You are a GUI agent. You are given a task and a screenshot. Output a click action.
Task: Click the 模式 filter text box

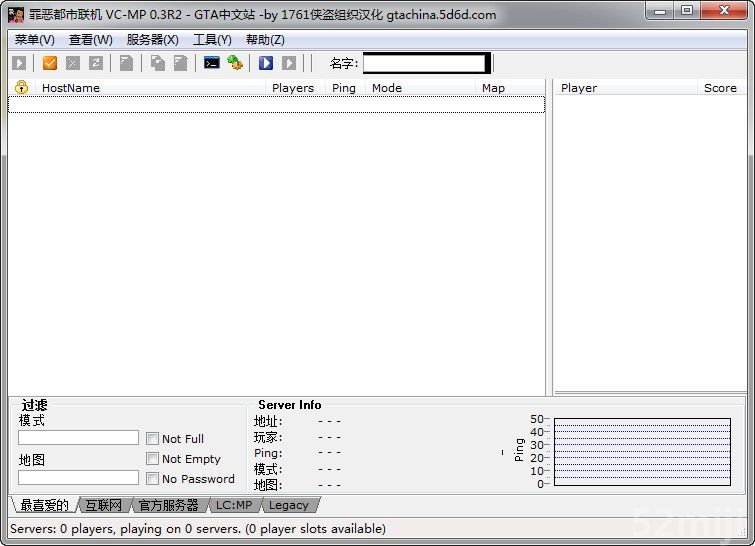tap(78, 438)
